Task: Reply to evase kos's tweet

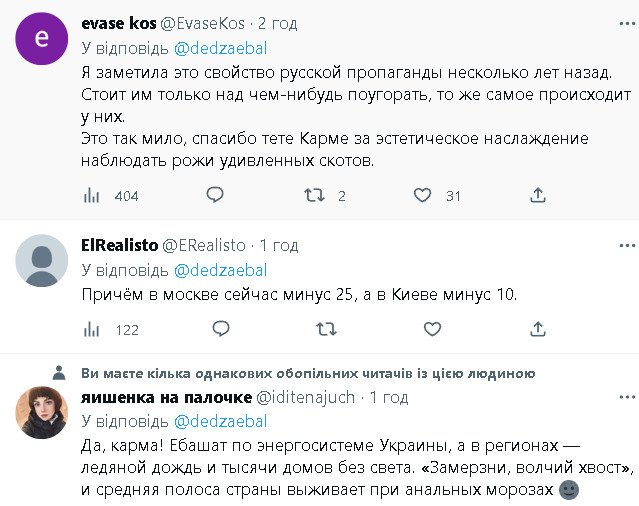Action: [x=214, y=195]
